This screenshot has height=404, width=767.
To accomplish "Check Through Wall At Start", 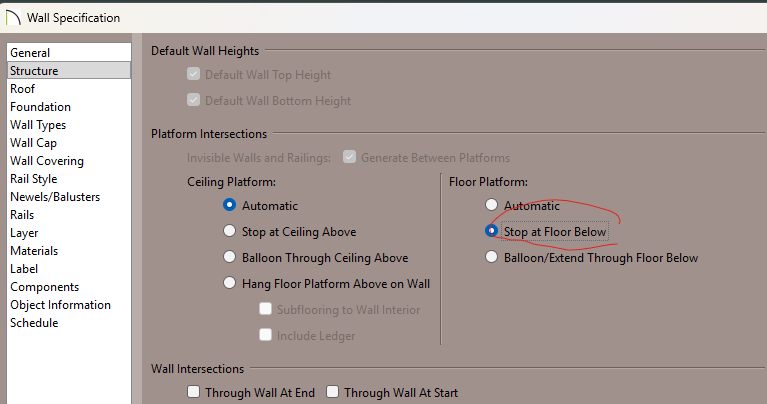I will [333, 393].
